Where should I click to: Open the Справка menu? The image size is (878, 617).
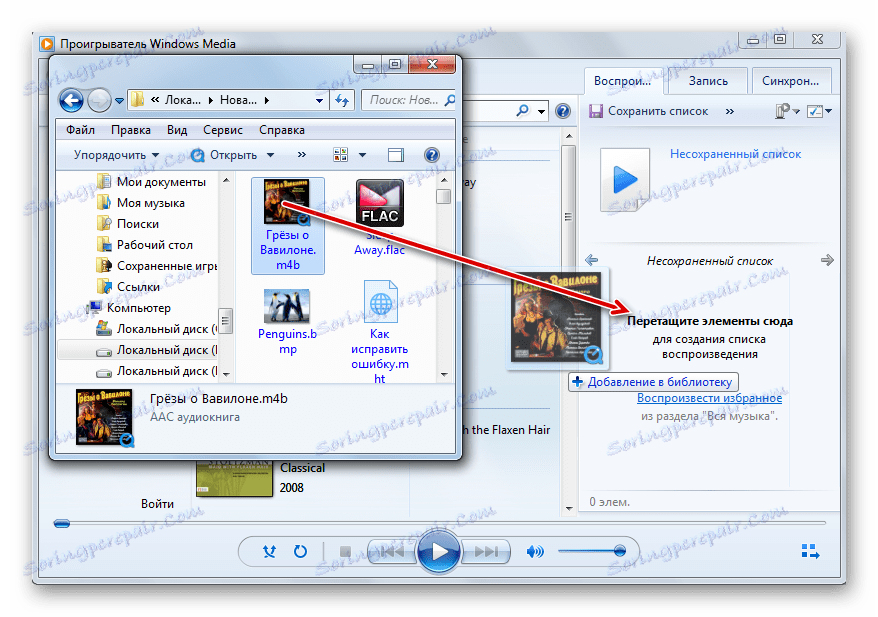point(282,130)
